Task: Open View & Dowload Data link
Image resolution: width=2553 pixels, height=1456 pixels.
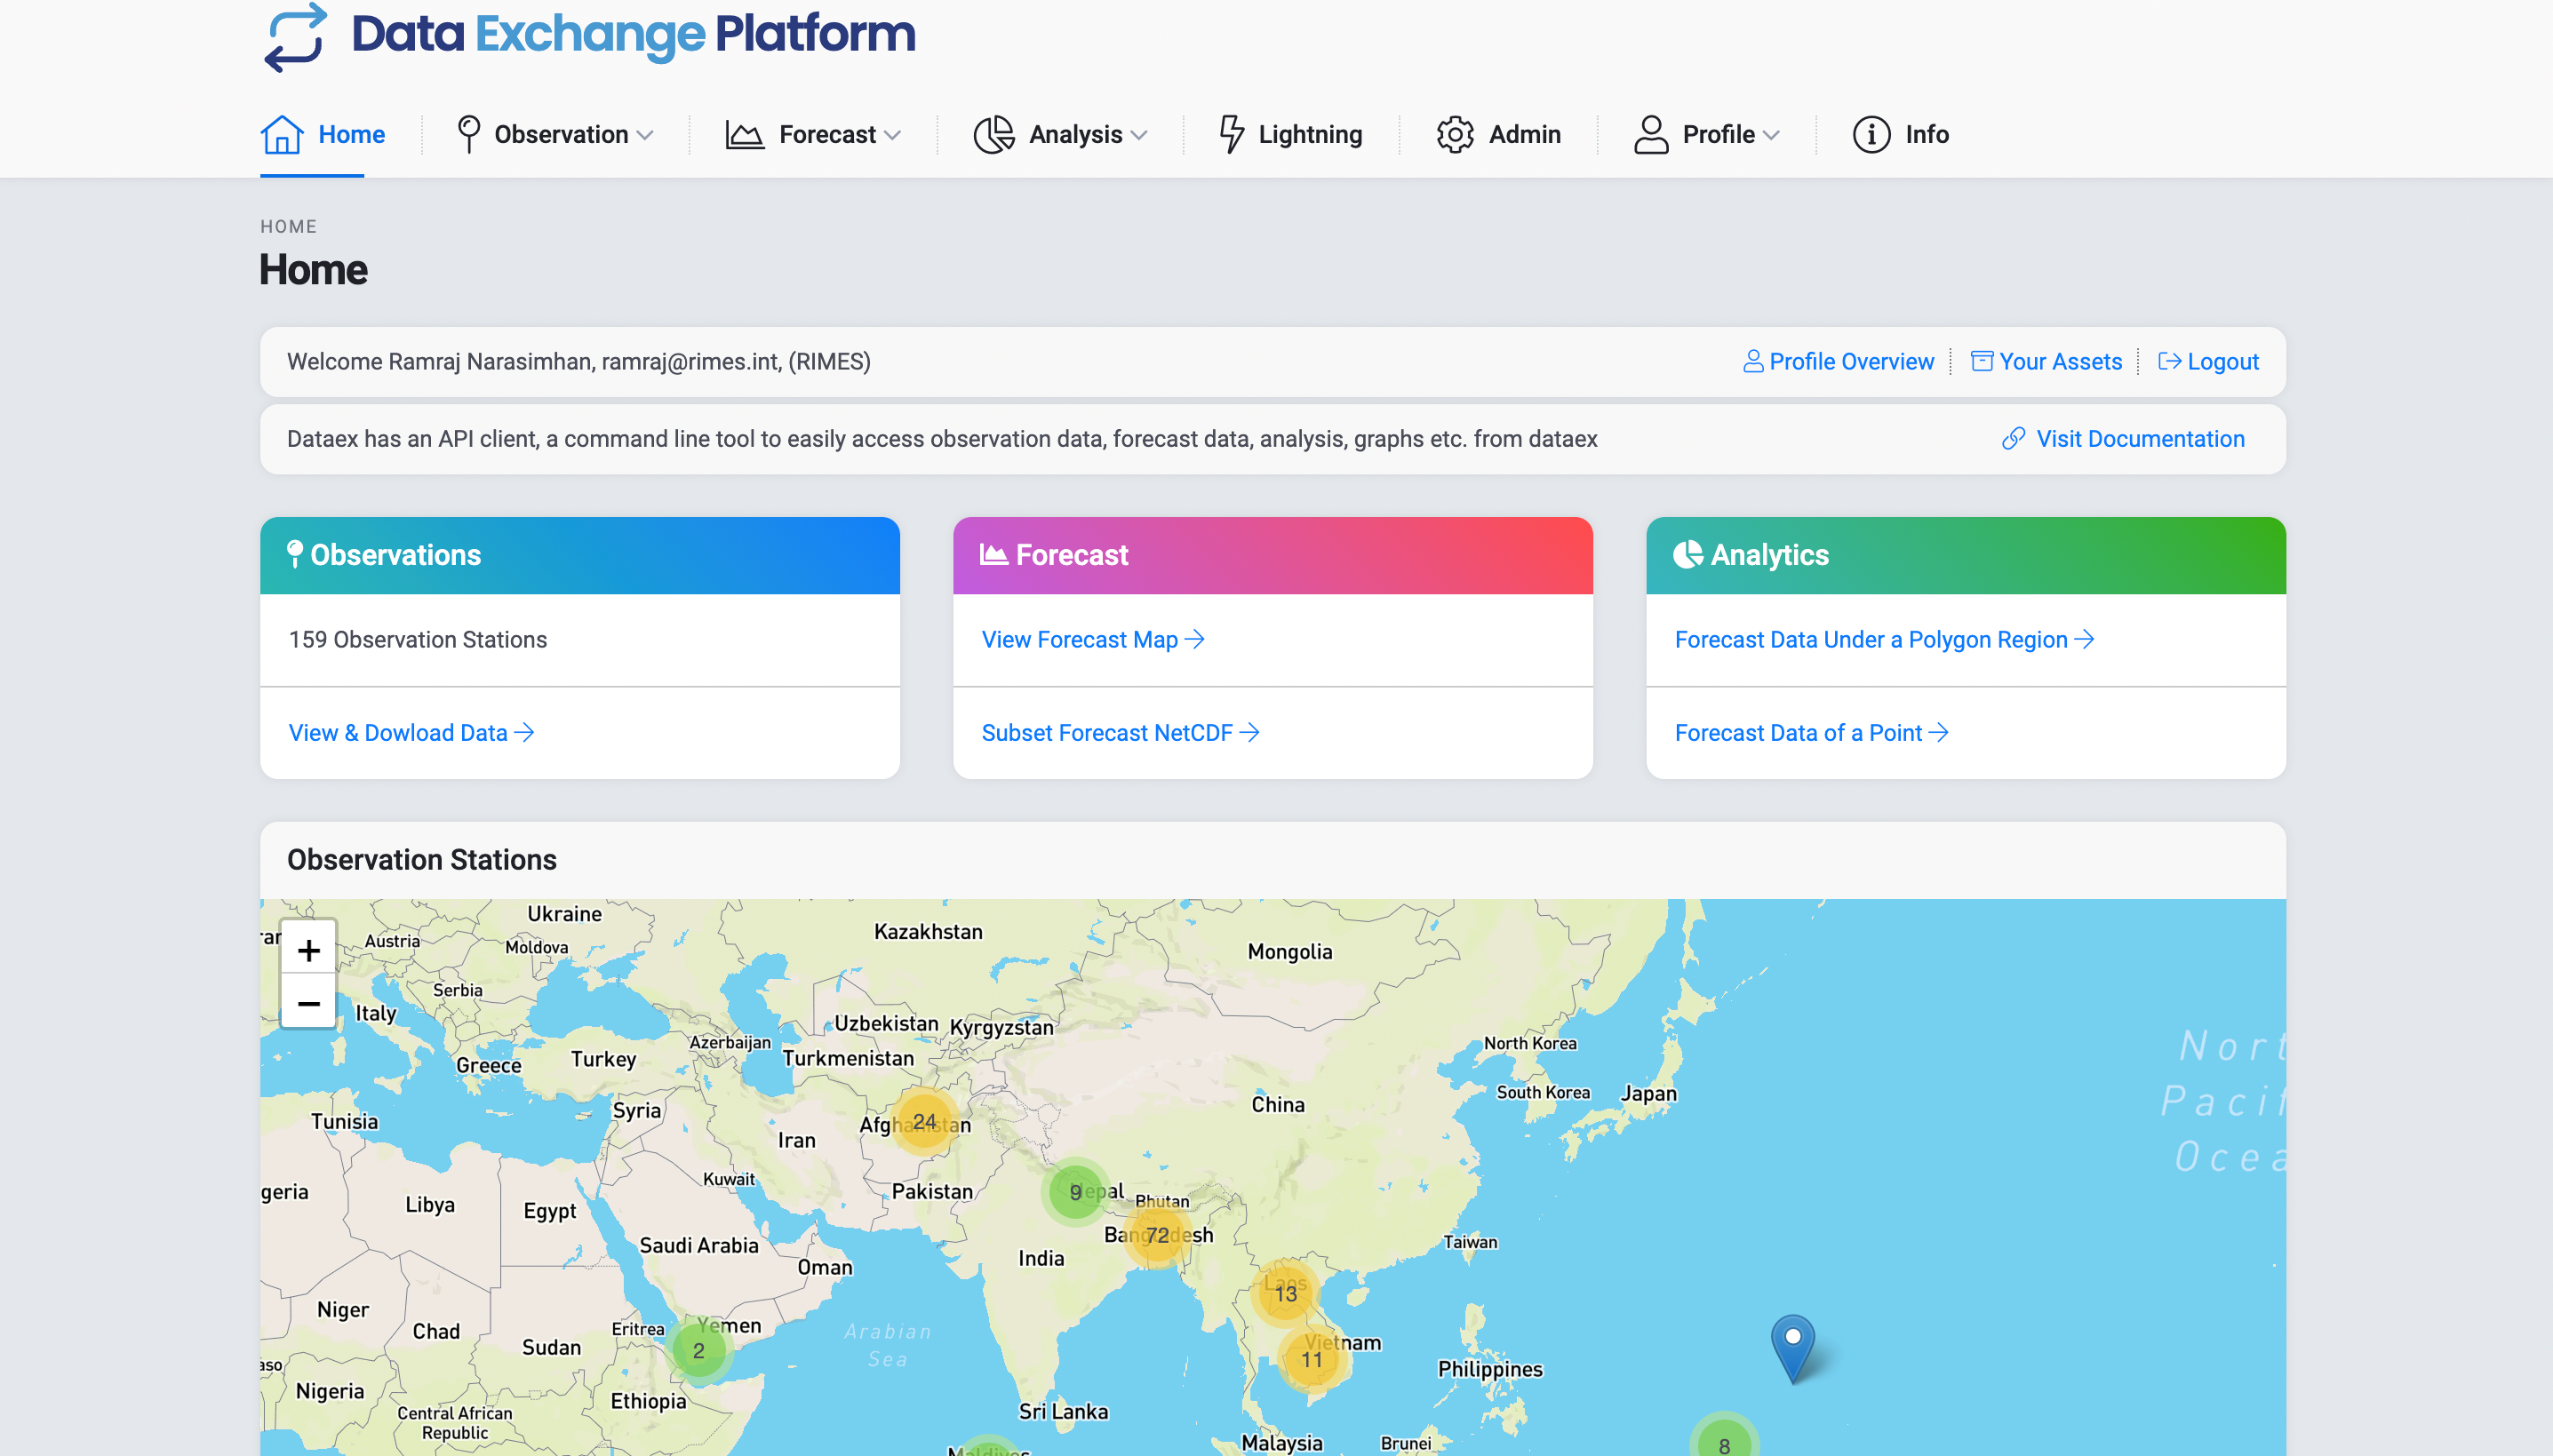Action: [x=411, y=733]
